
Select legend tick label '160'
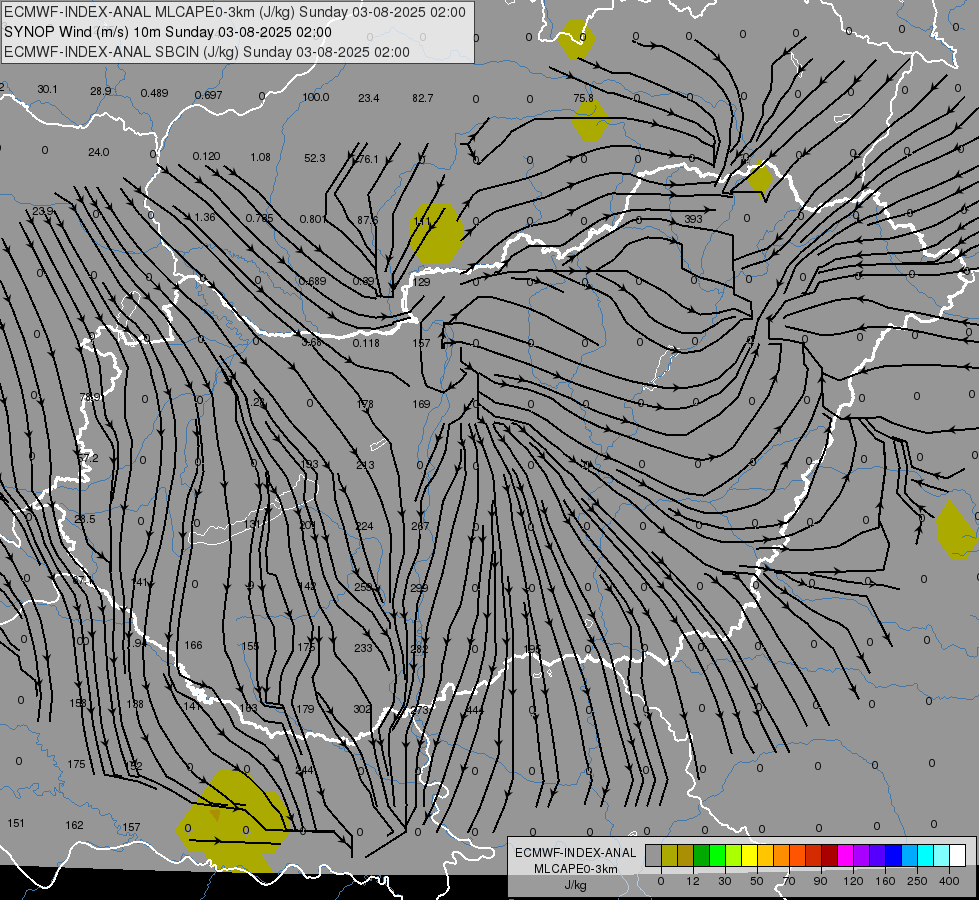click(885, 881)
